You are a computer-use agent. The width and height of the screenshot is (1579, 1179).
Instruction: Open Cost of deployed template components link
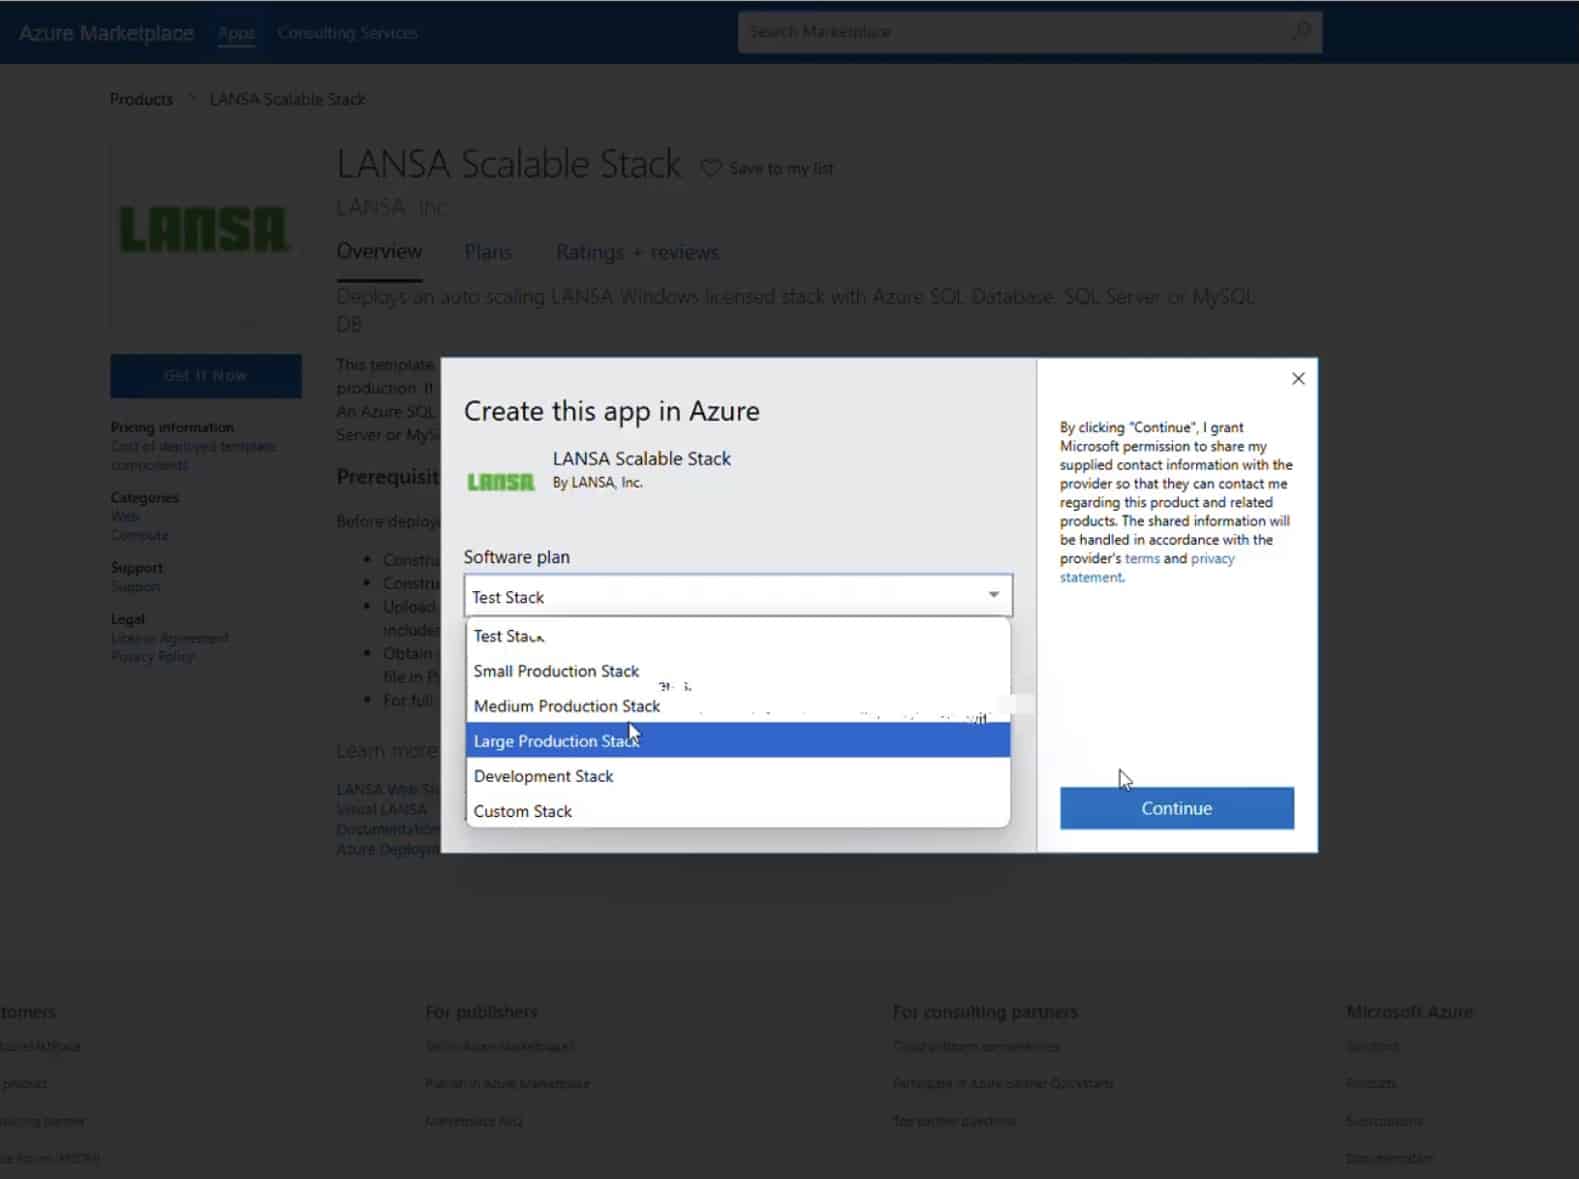193,455
